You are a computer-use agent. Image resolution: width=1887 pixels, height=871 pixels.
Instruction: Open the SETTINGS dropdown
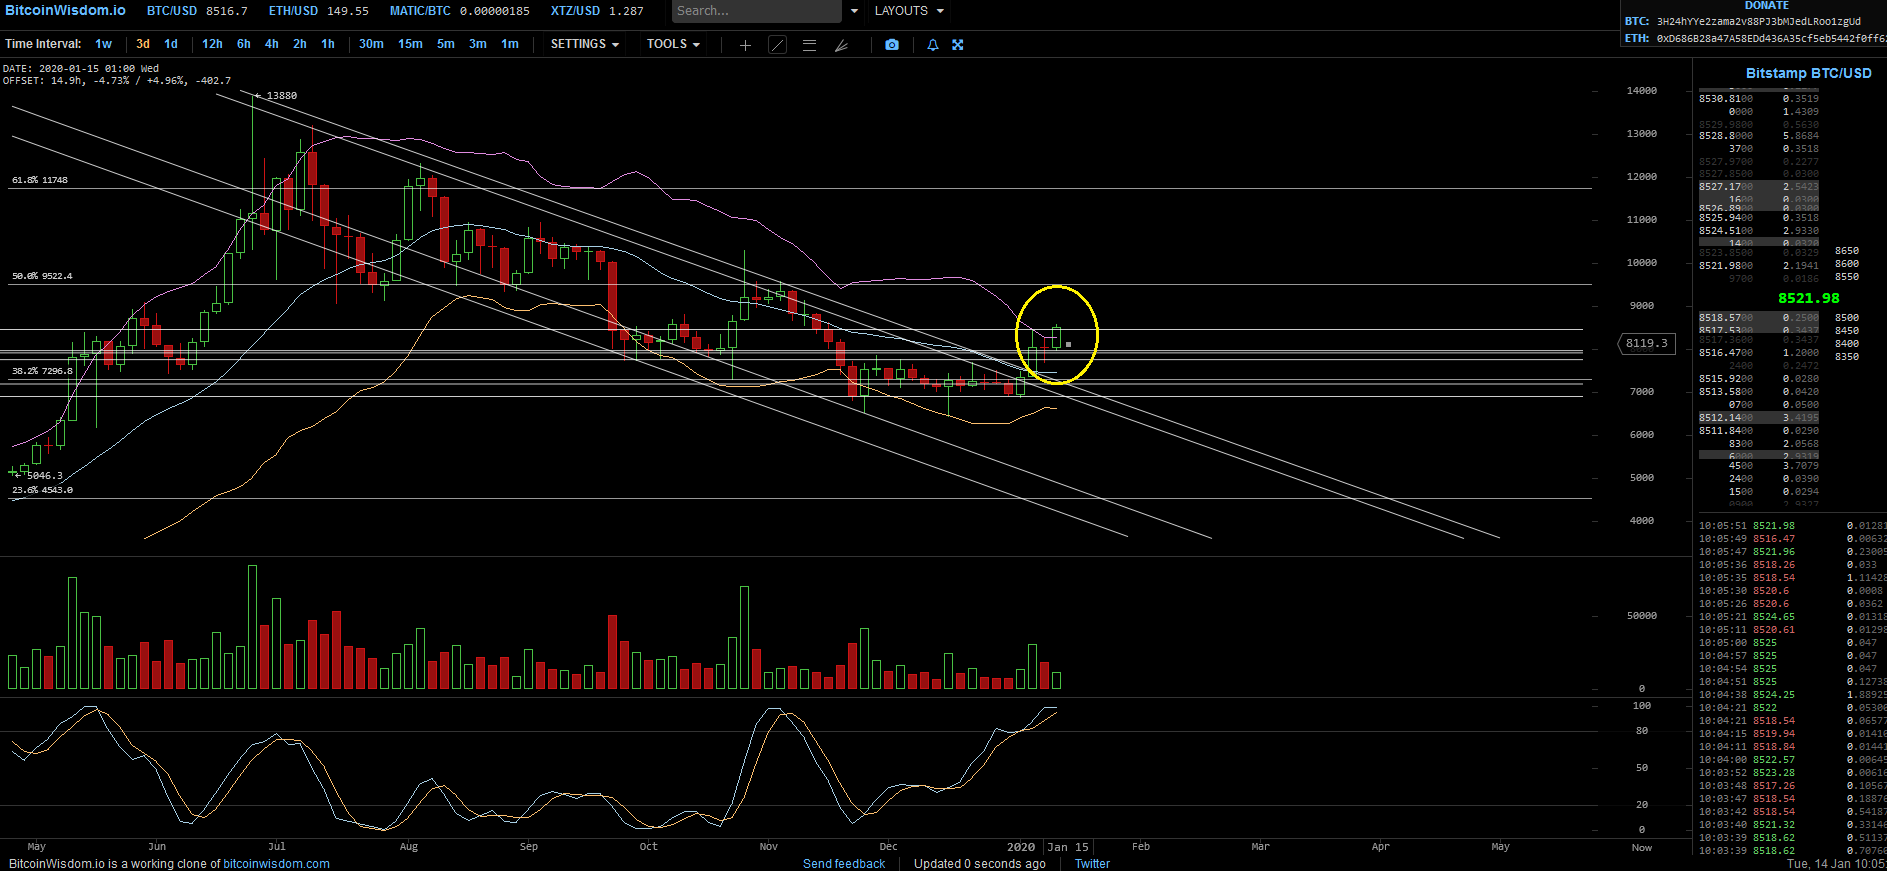584,44
